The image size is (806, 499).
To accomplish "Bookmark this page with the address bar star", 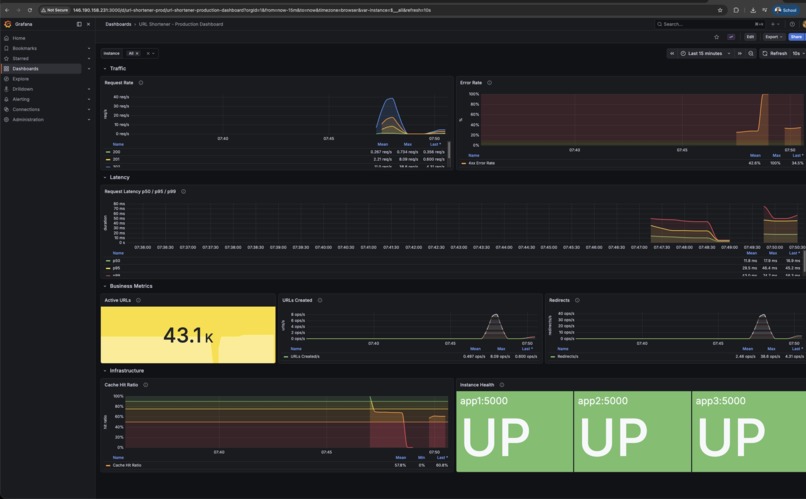I will 720,10.
